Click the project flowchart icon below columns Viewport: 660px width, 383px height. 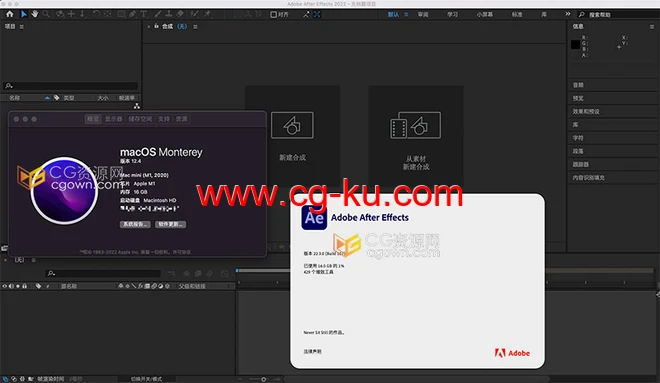(x=136, y=106)
